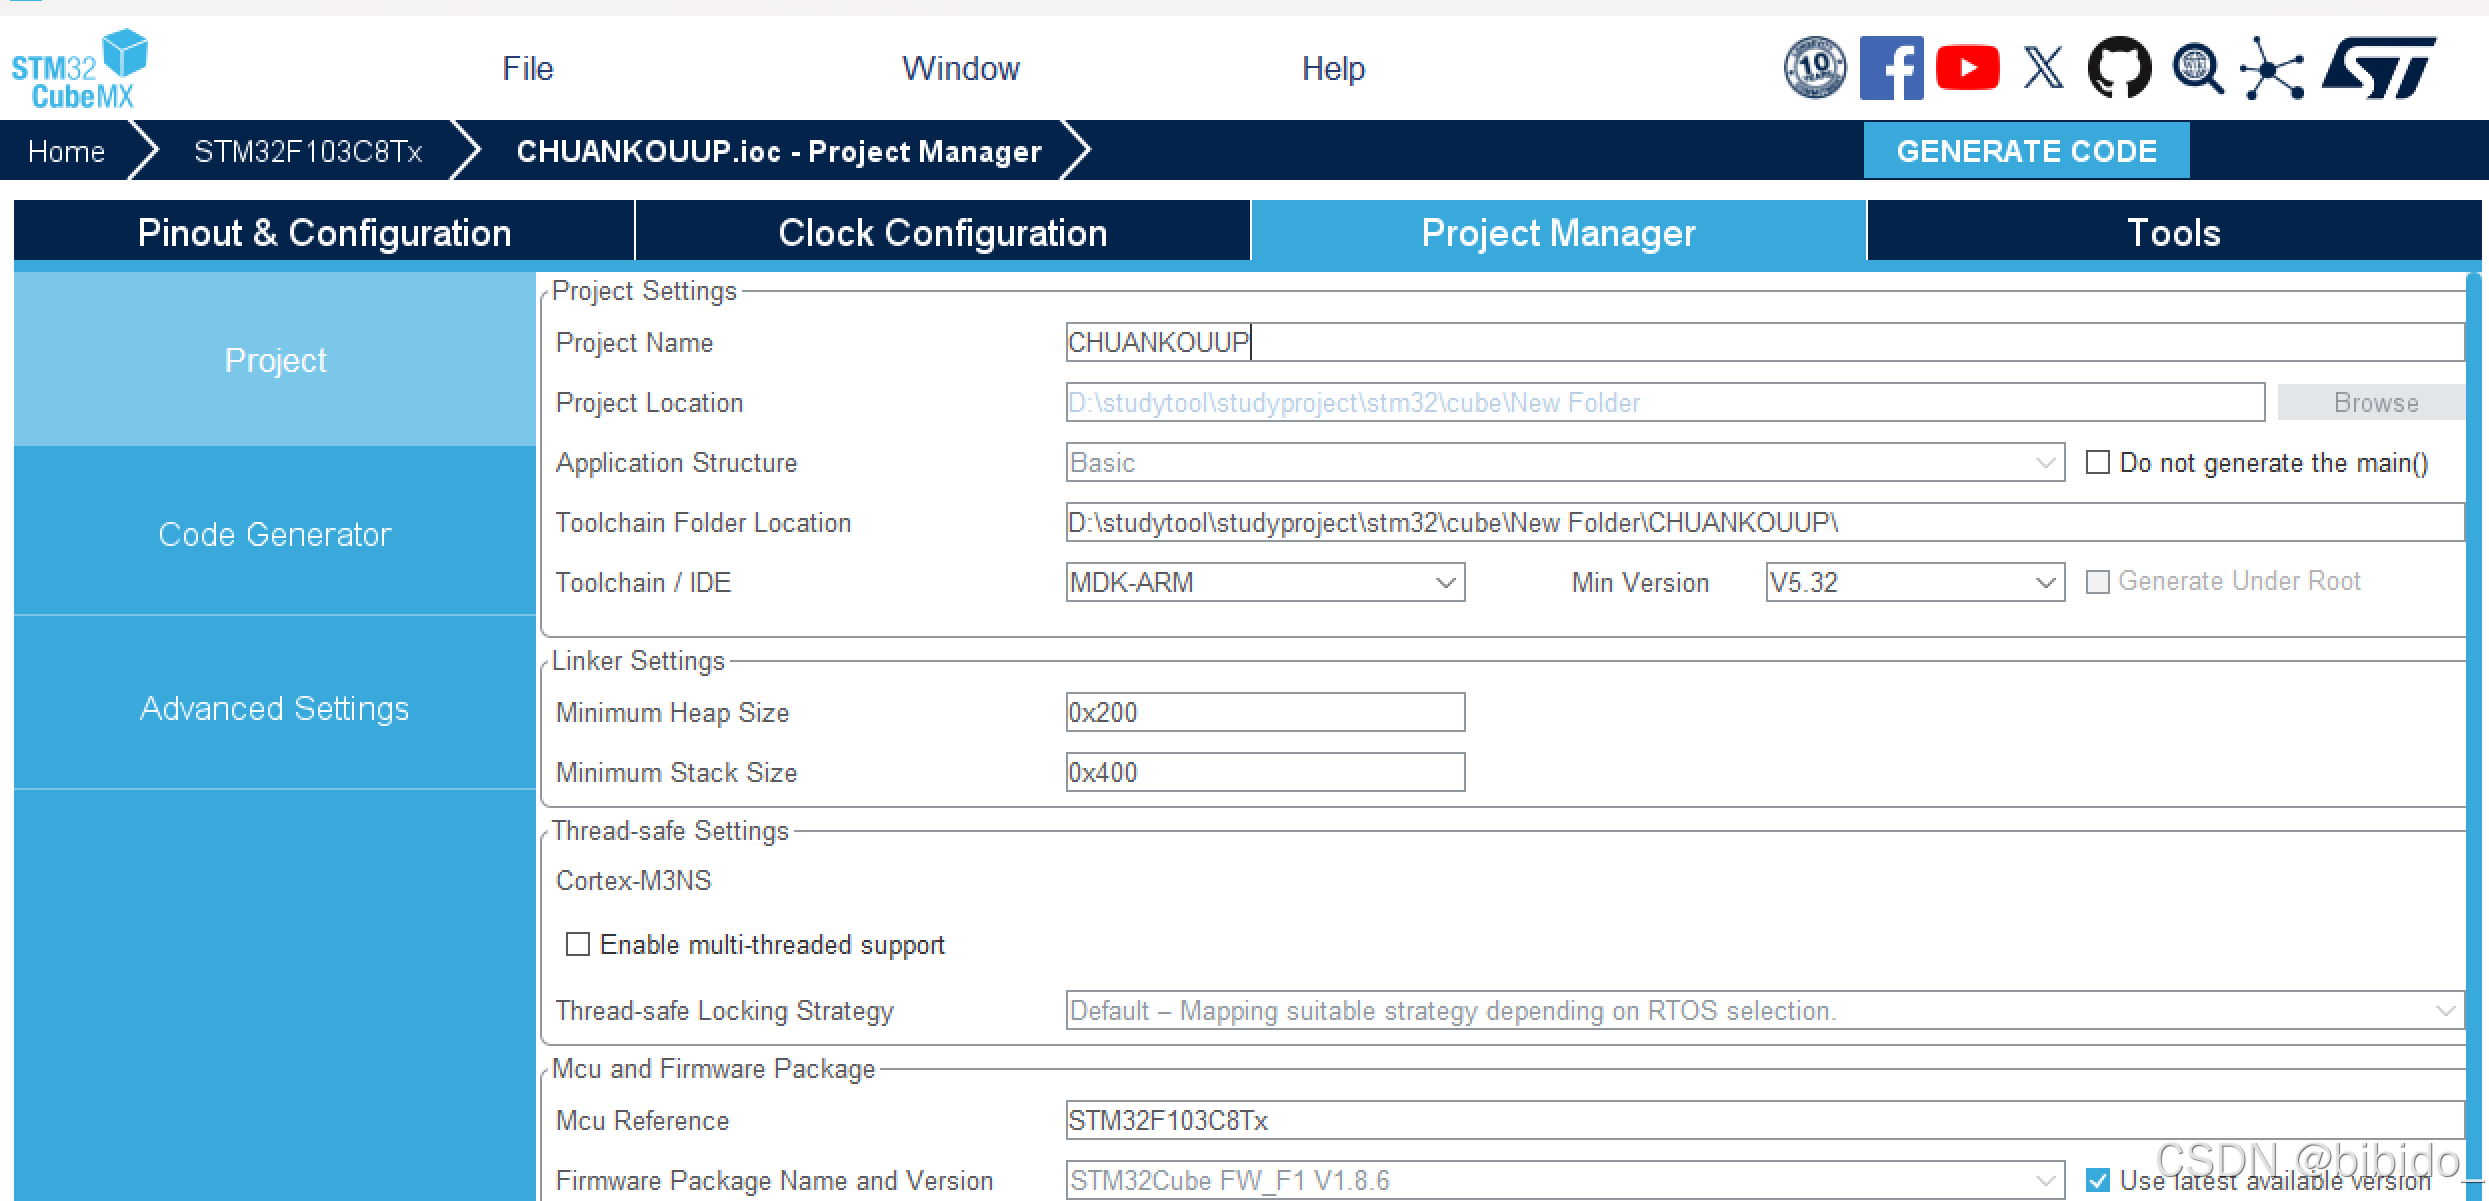The image size is (2489, 1201).
Task: Click the ST logo icon
Action: (2379, 68)
